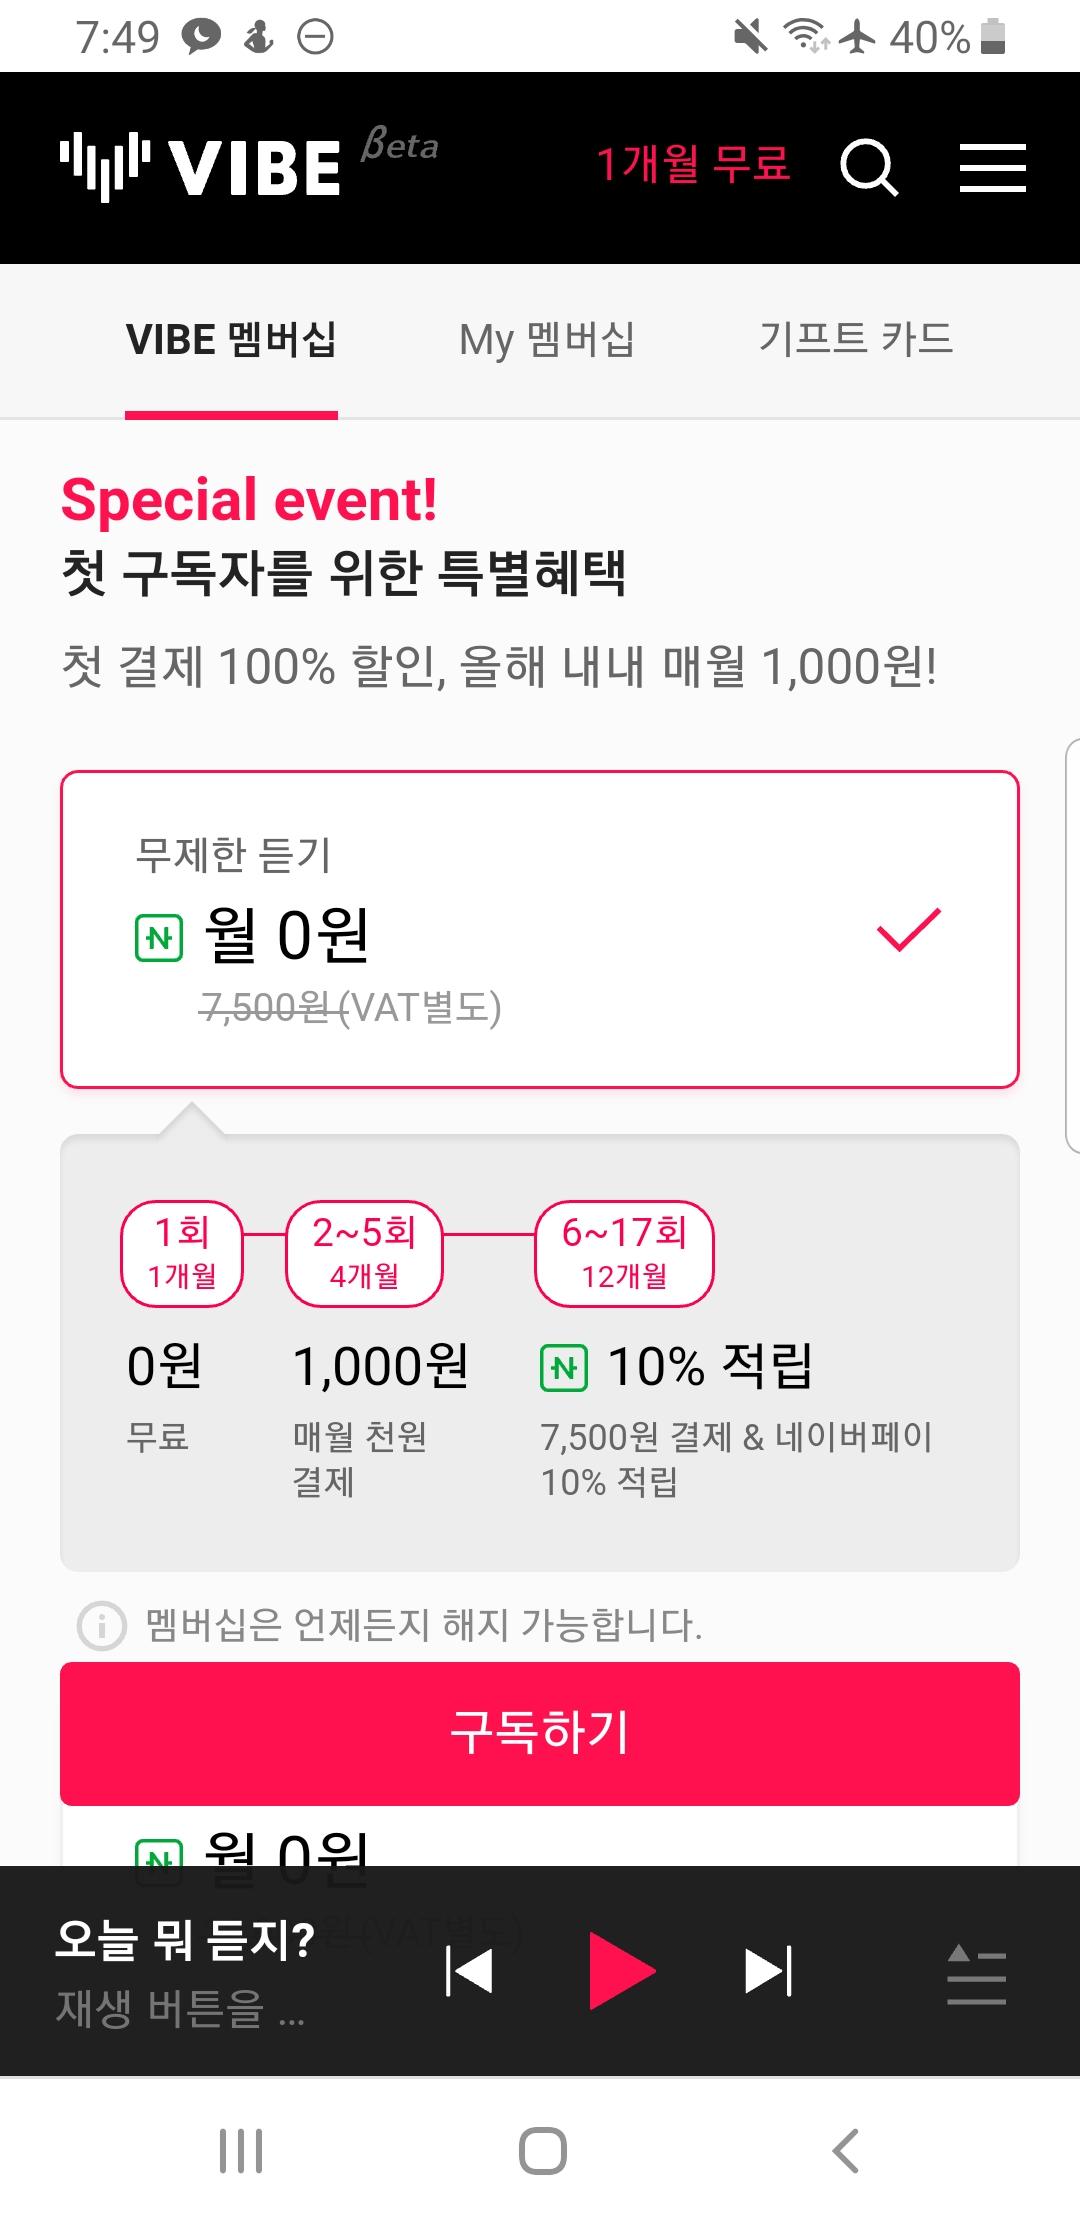Open the playlist queue icon
The width and height of the screenshot is (1080, 2220).
[x=976, y=1973]
